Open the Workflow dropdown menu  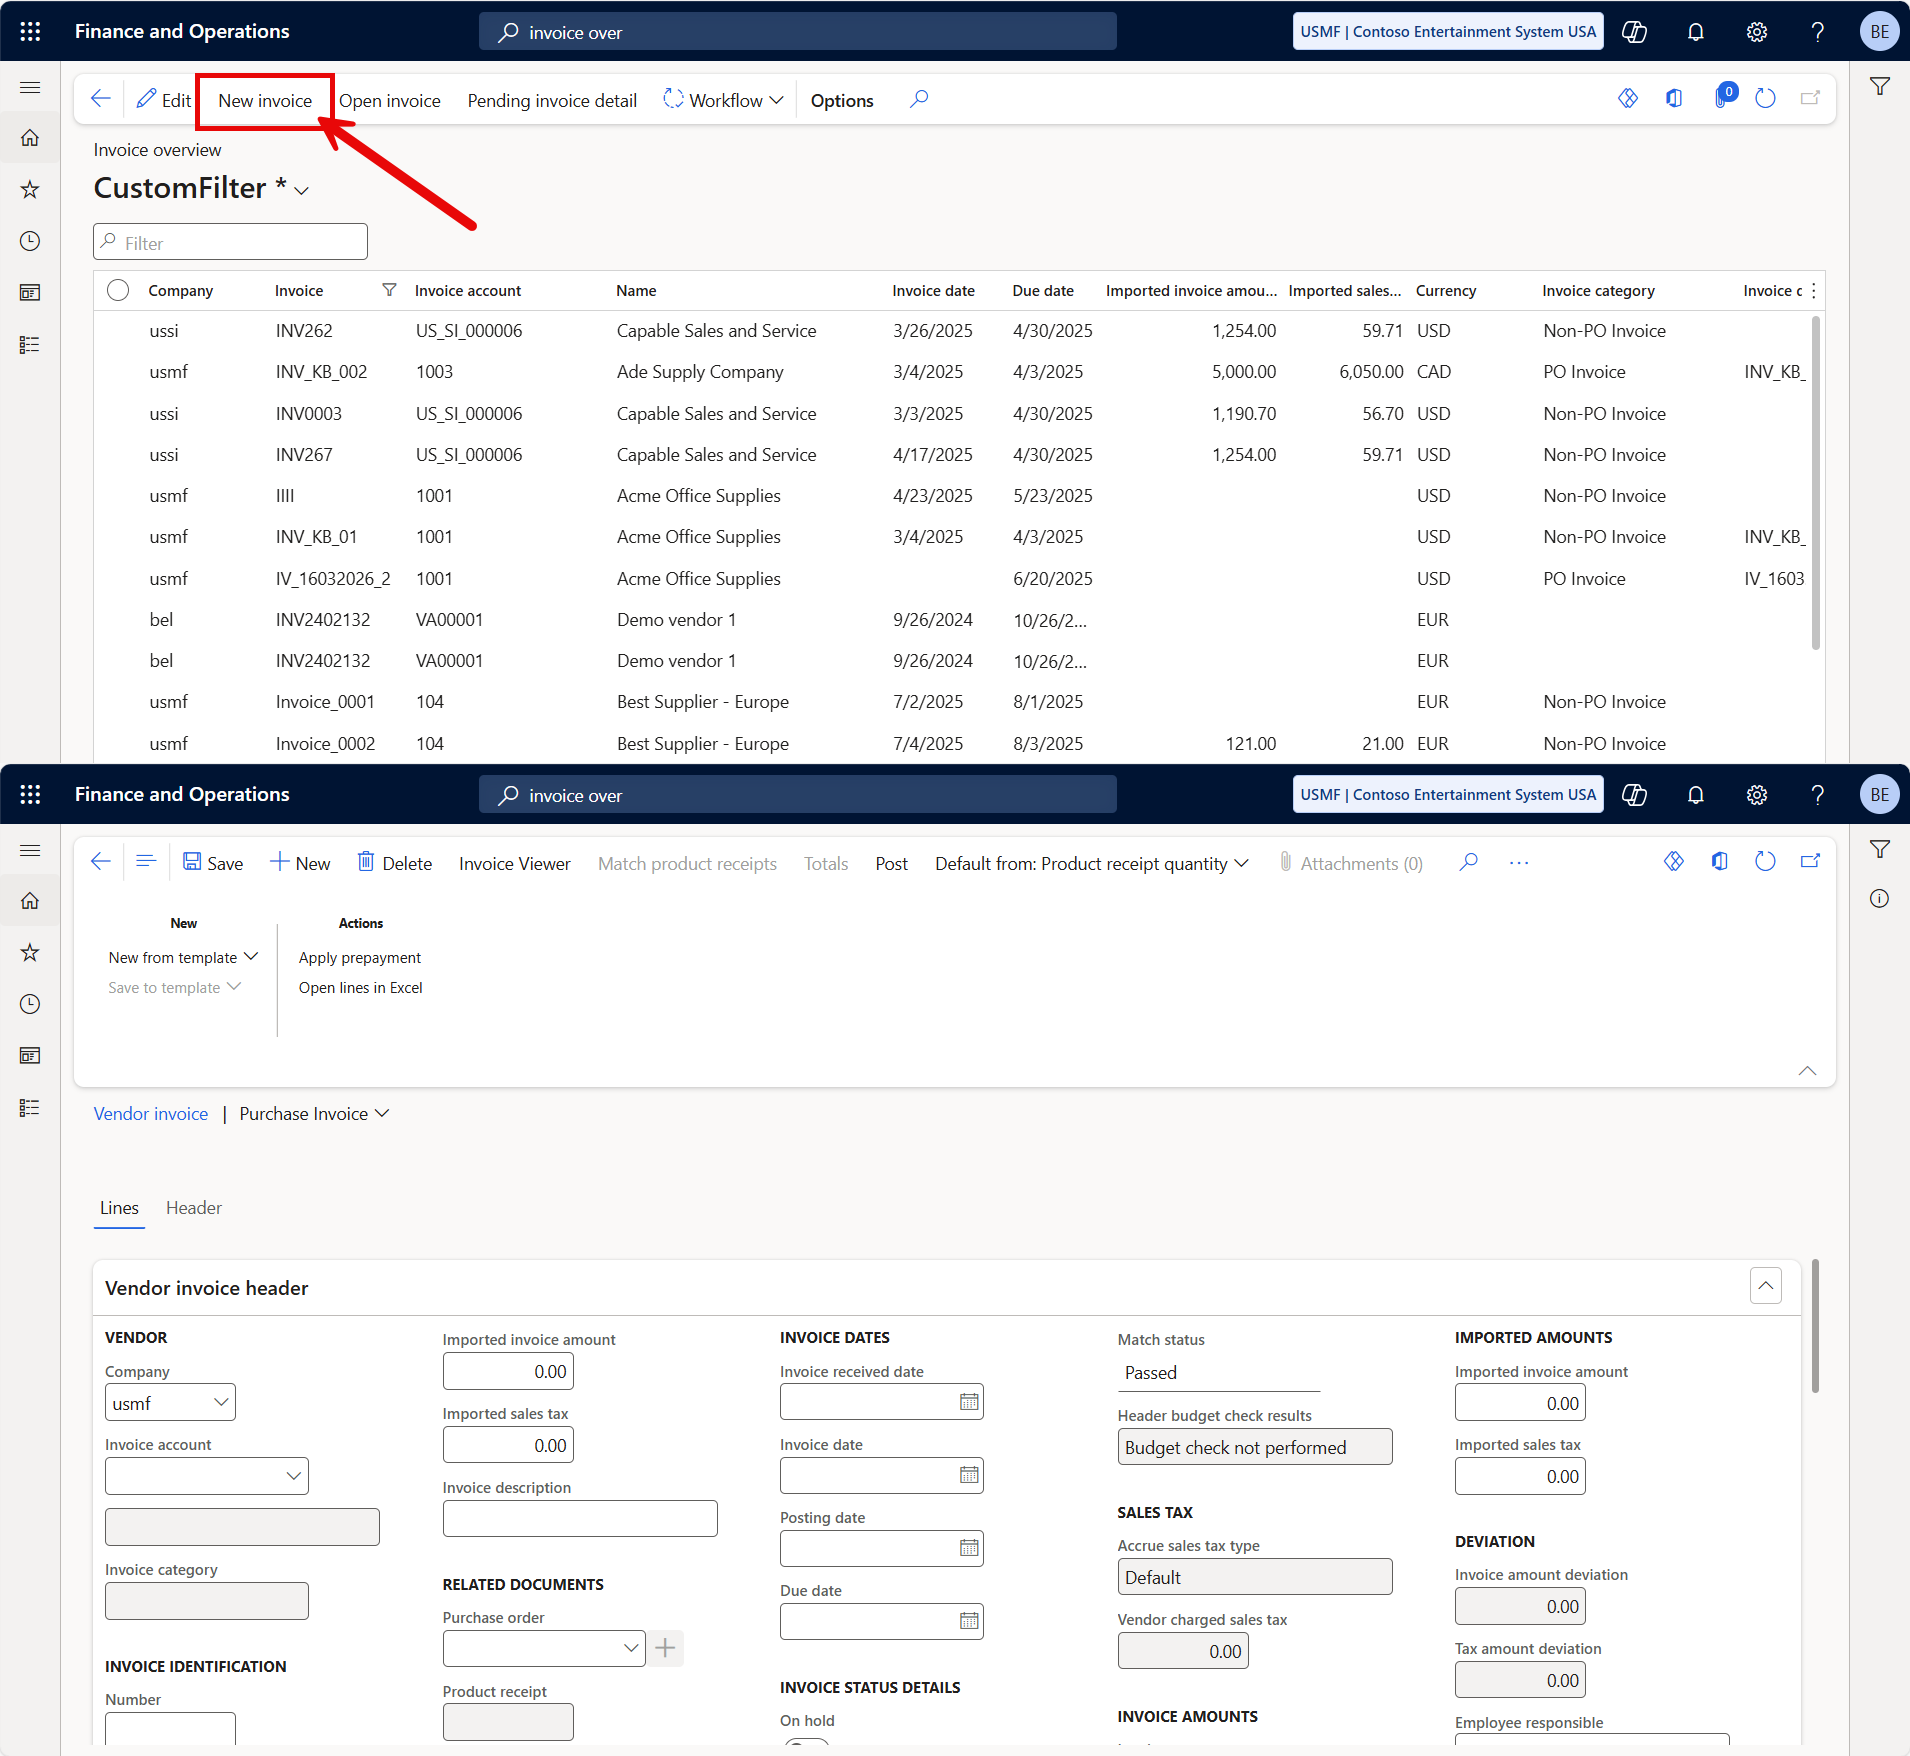click(723, 100)
